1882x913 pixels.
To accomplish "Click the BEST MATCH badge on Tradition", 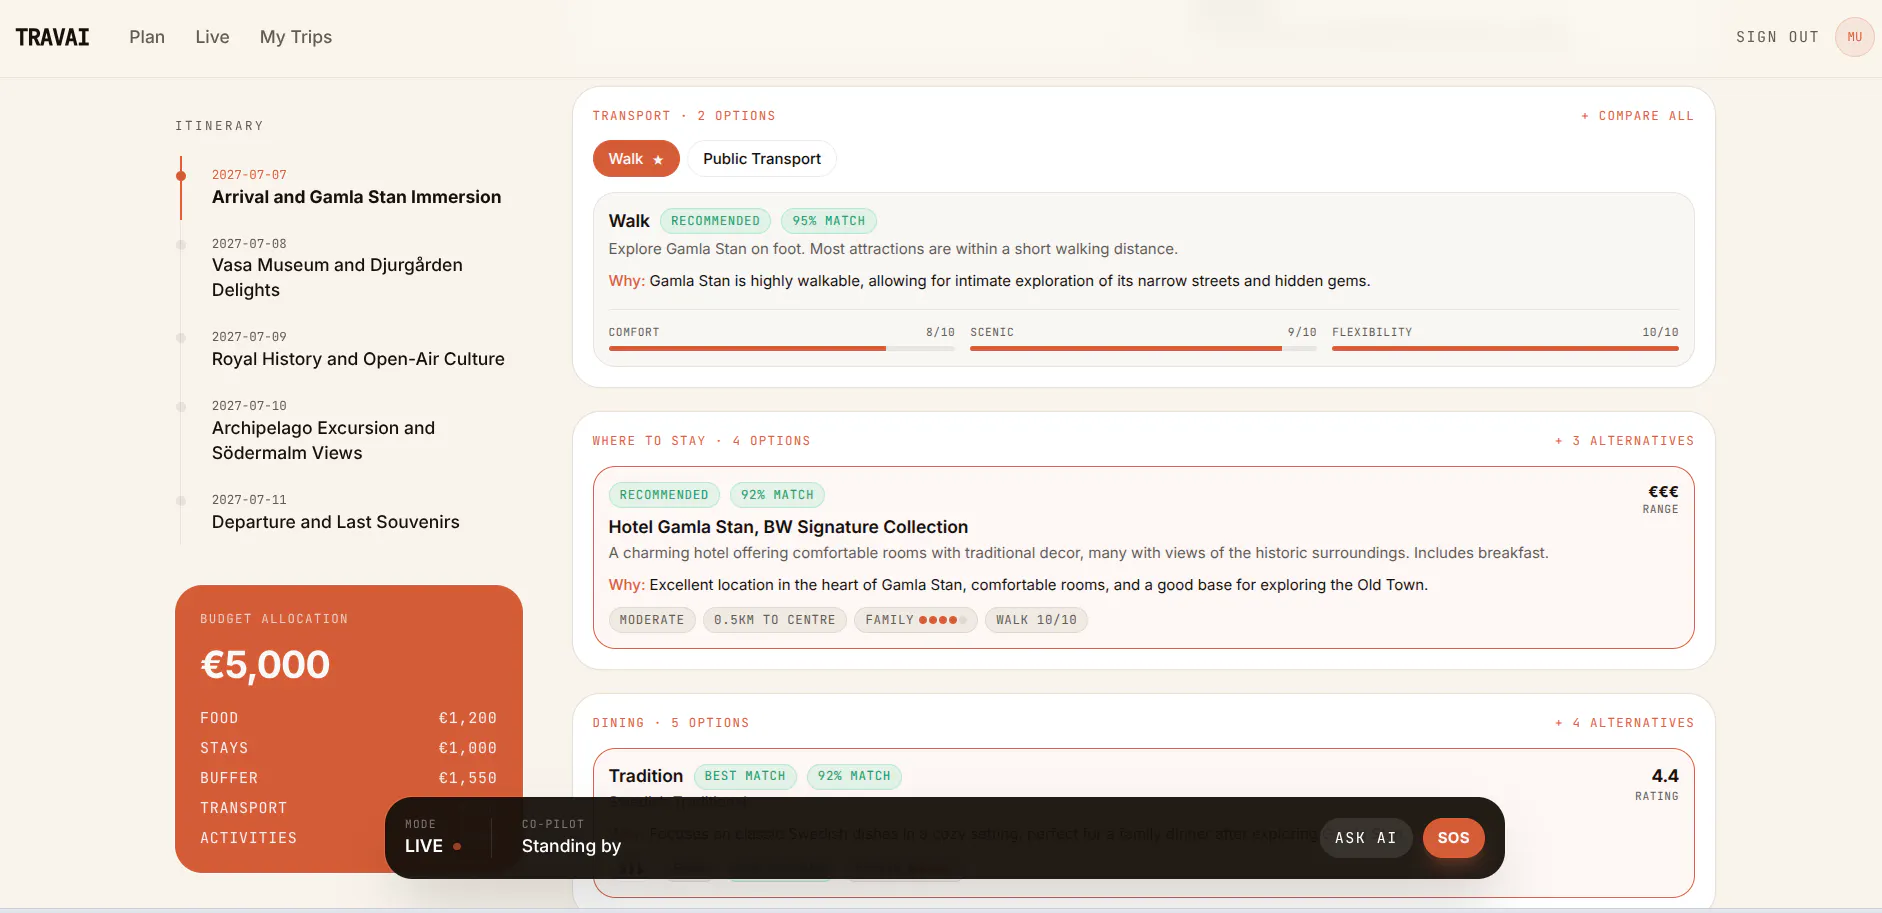I will pos(745,776).
